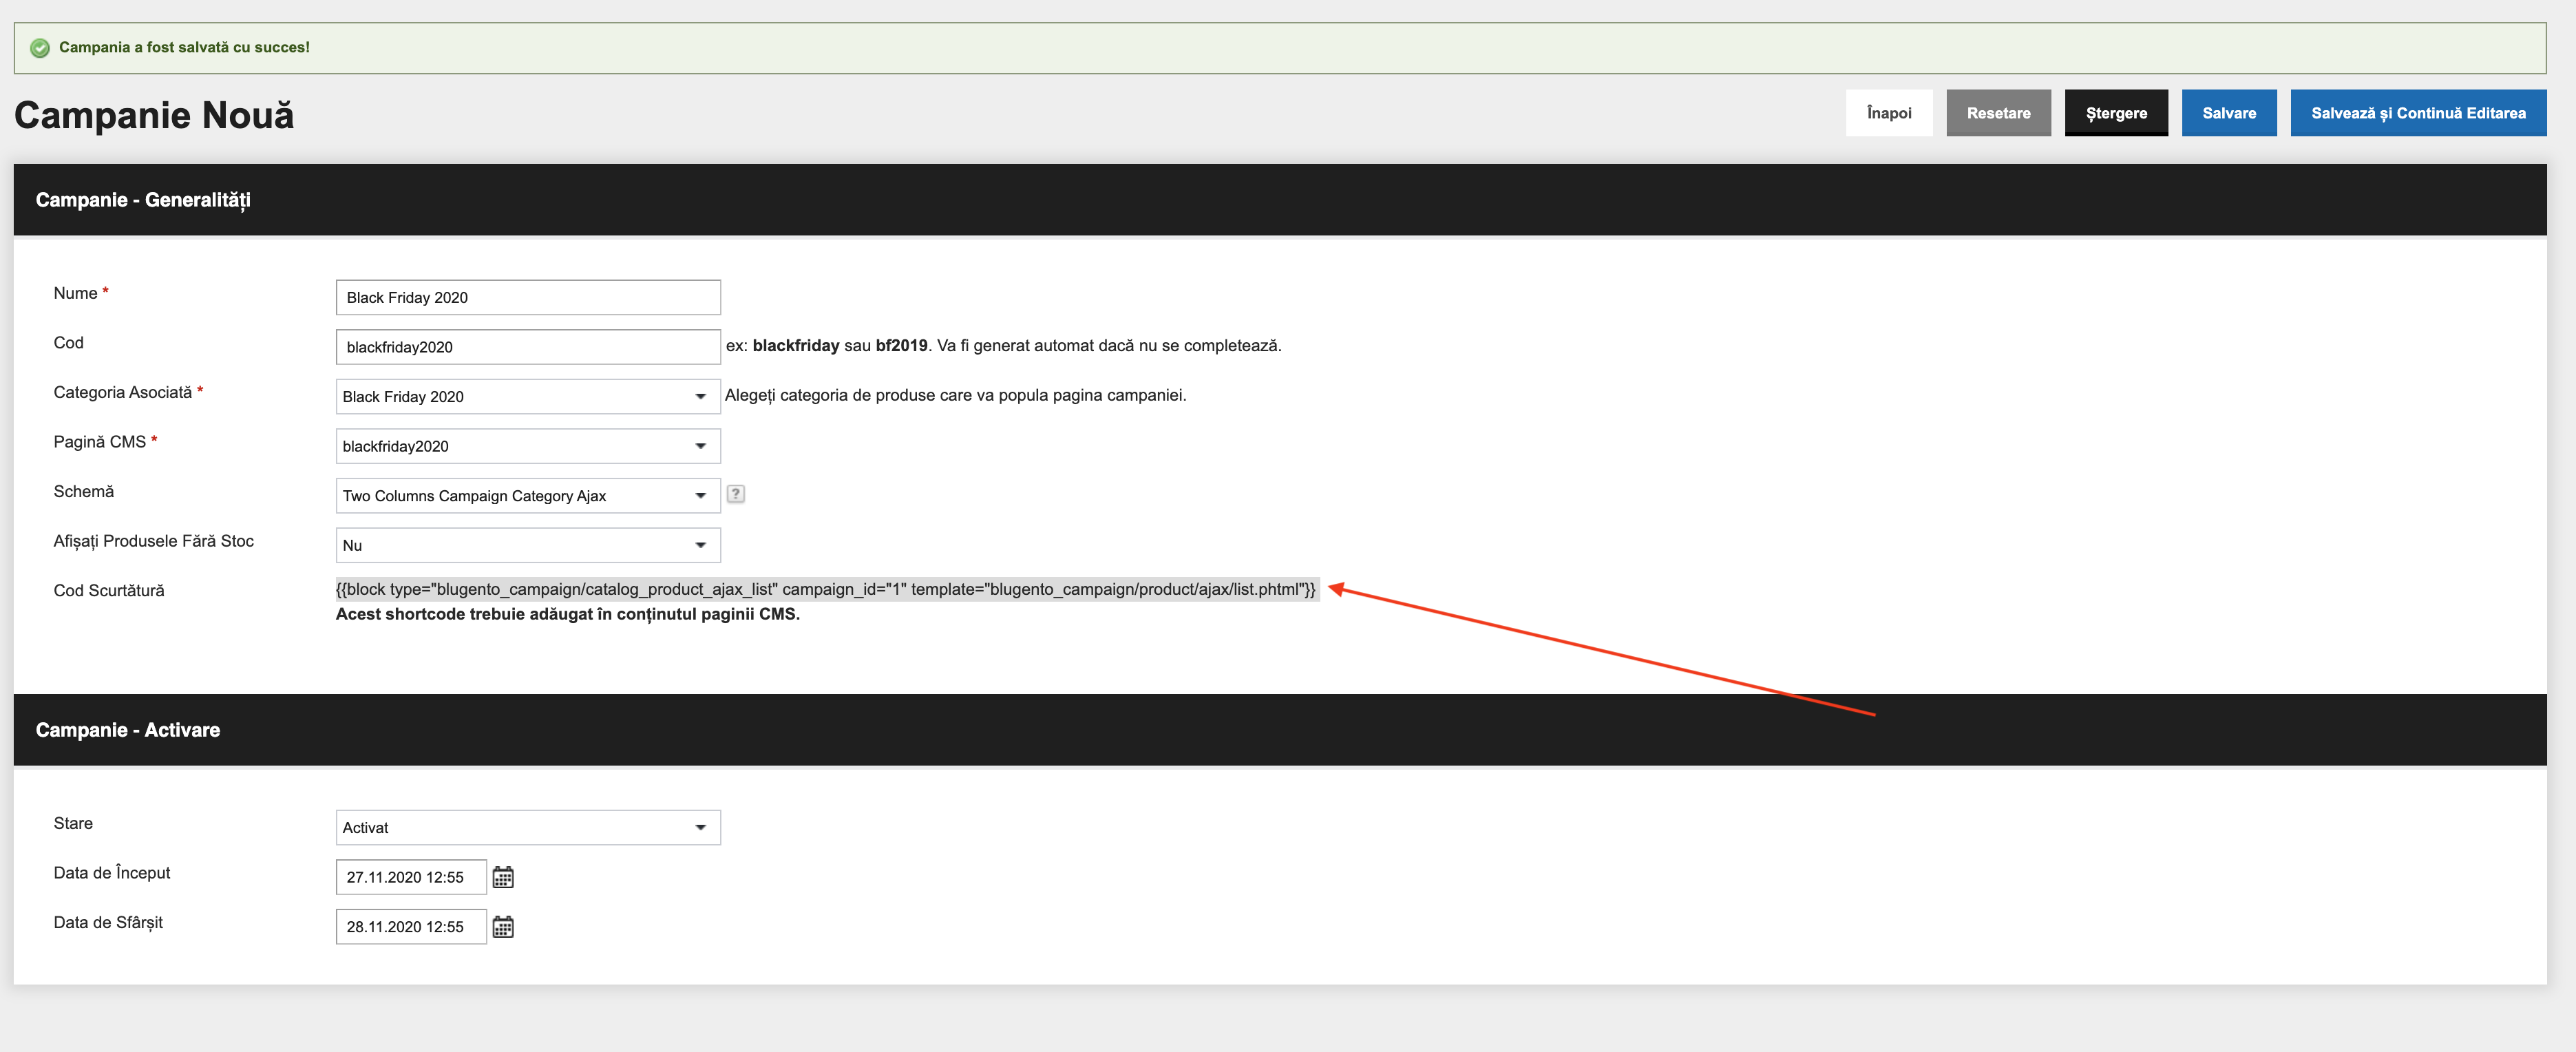
Task: Open the Stare status dropdown
Action: click(528, 828)
